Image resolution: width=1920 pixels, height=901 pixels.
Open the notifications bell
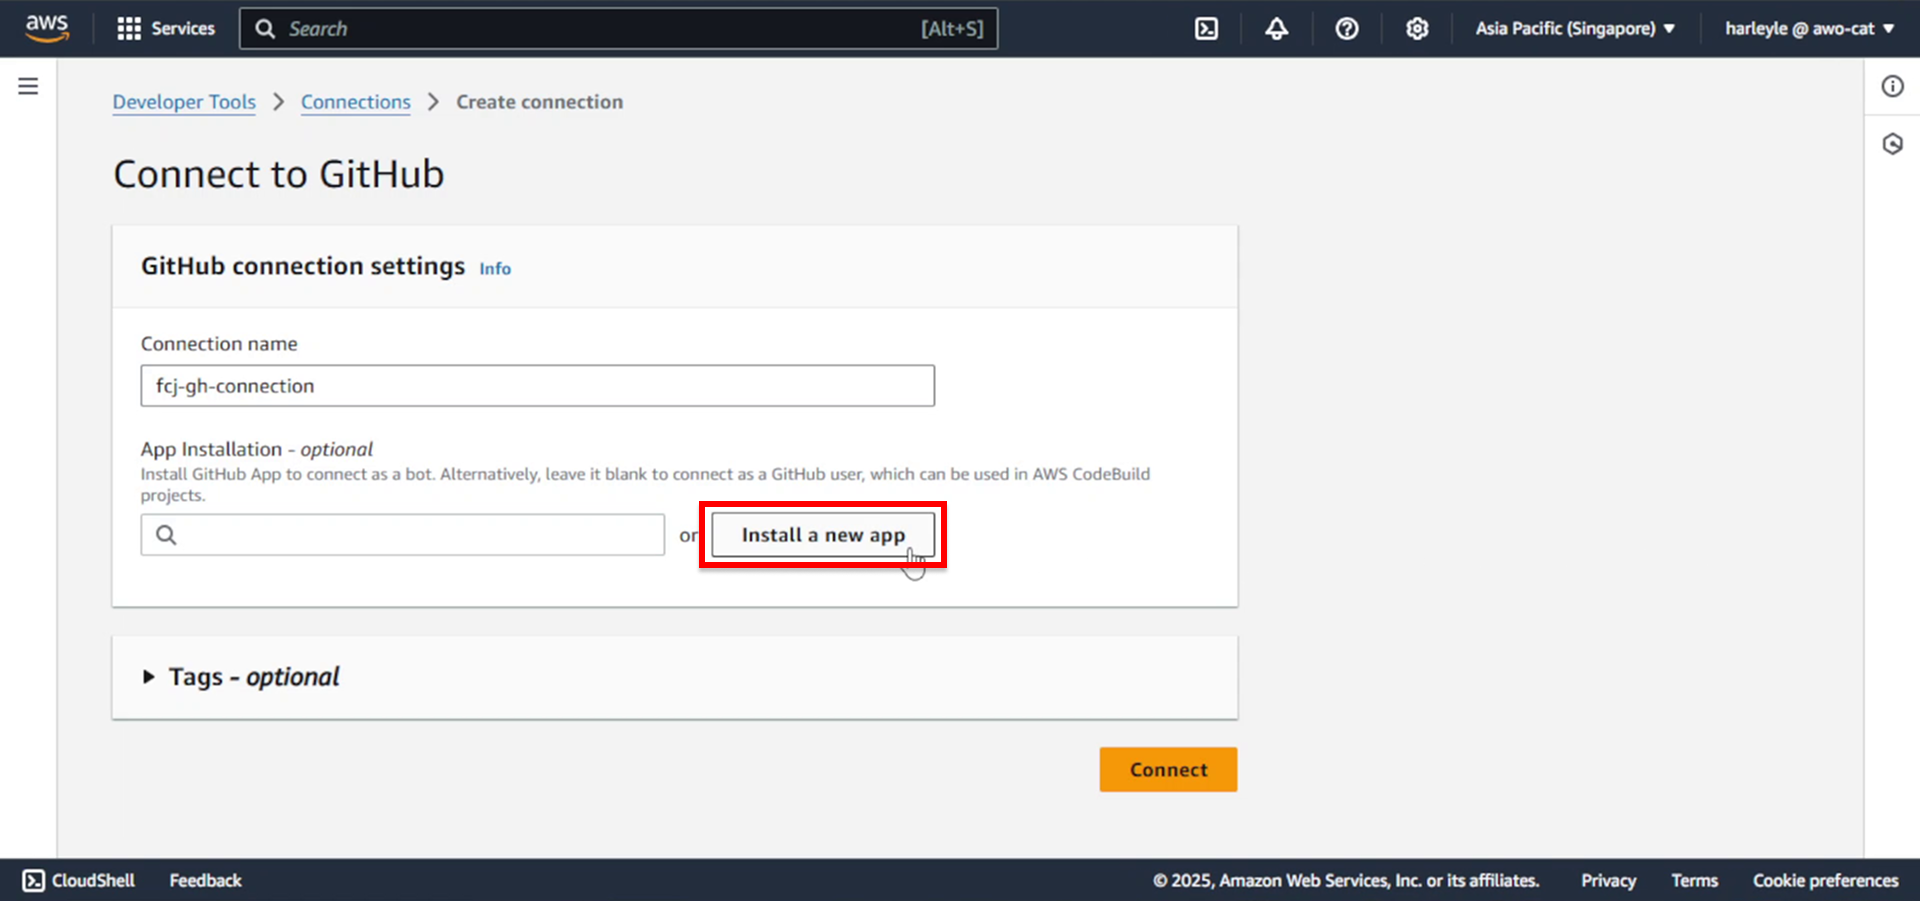[x=1276, y=28]
